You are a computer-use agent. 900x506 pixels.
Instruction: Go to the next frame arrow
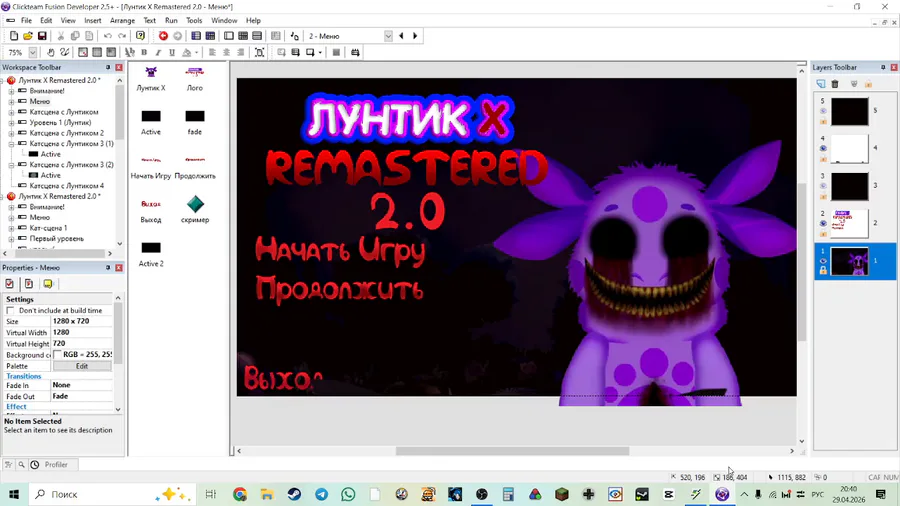pyautogui.click(x=415, y=36)
